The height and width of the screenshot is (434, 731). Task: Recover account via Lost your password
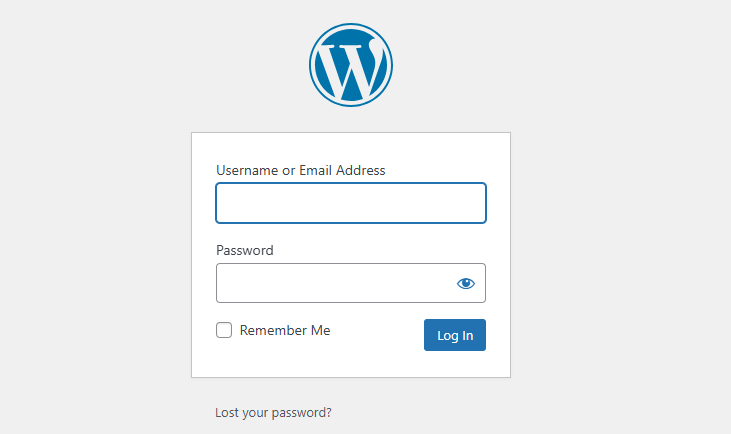(273, 412)
